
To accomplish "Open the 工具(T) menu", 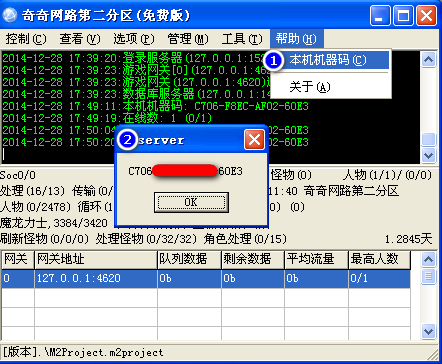I will 242,39.
